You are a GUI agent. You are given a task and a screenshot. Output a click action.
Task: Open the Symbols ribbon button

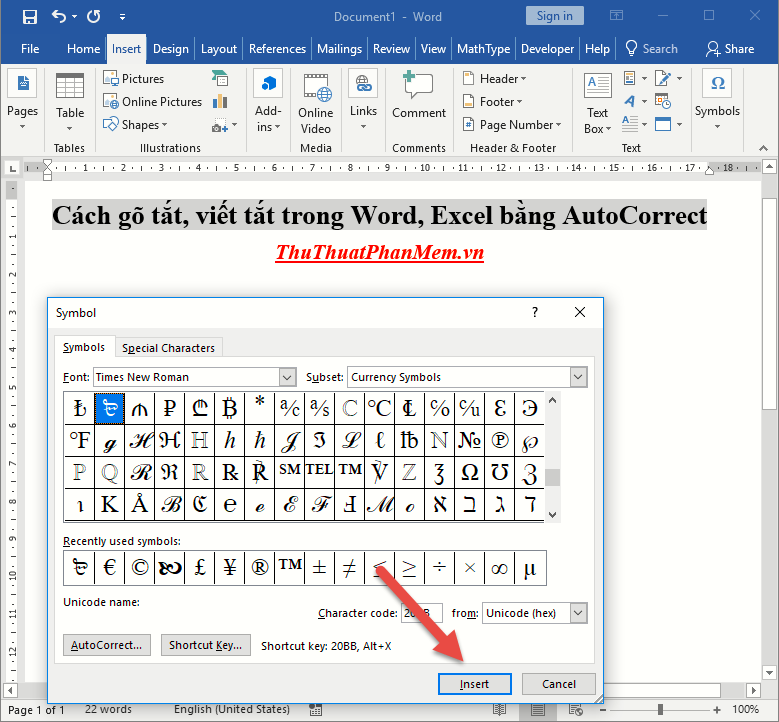tap(717, 99)
